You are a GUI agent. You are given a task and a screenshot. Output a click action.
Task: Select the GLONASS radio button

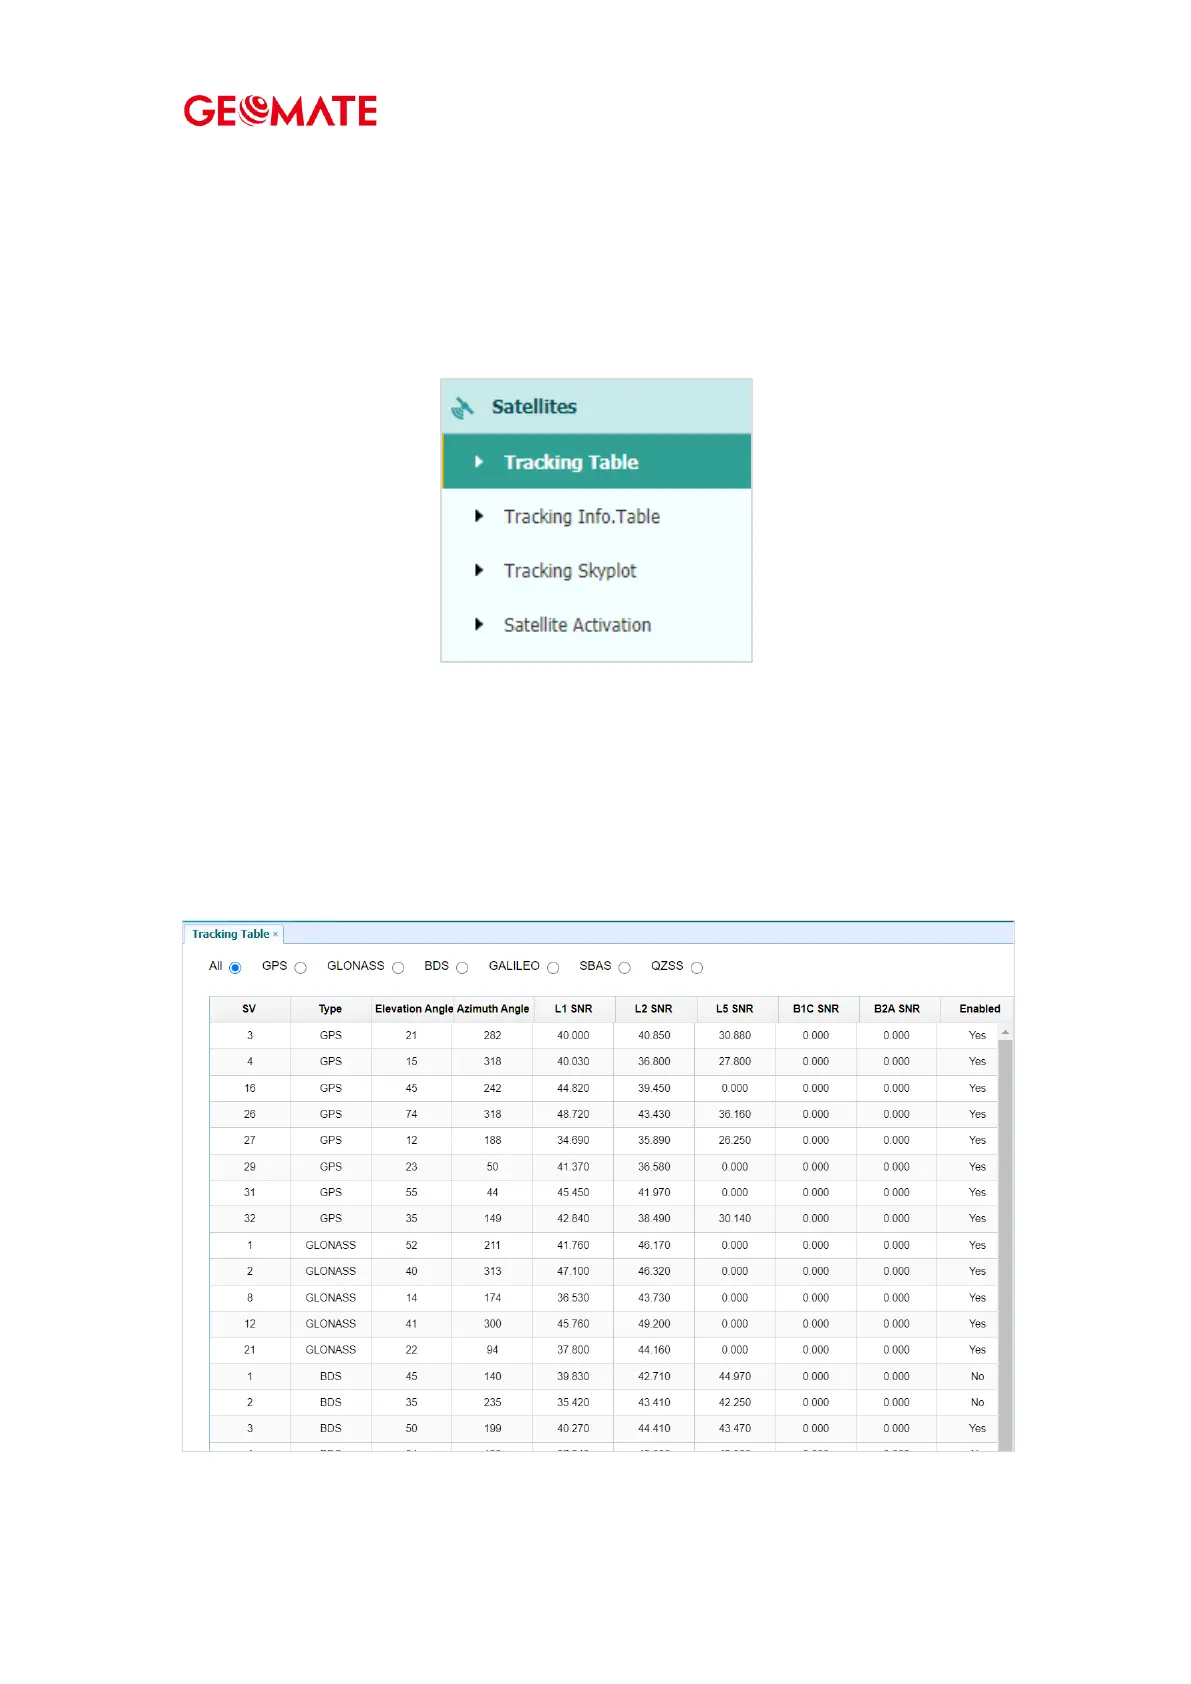tap(398, 967)
